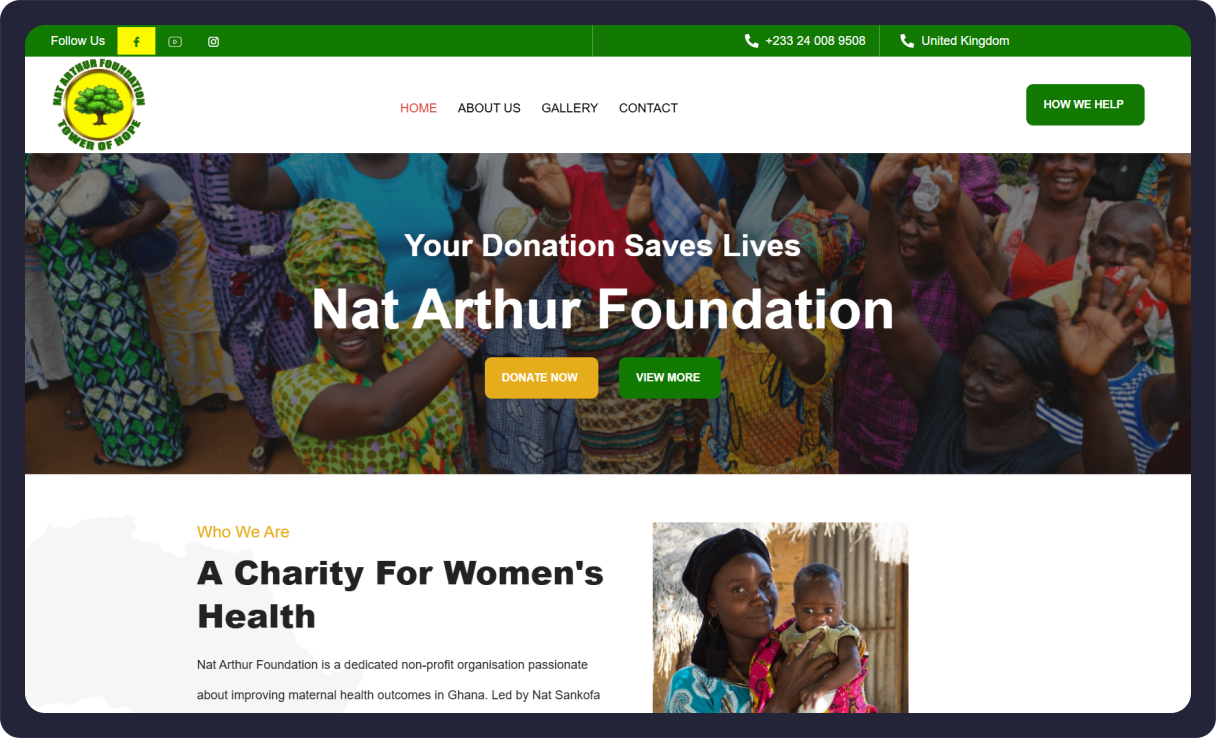Open the ABOUT US page
Image resolution: width=1216 pixels, height=738 pixels.
pyautogui.click(x=489, y=108)
